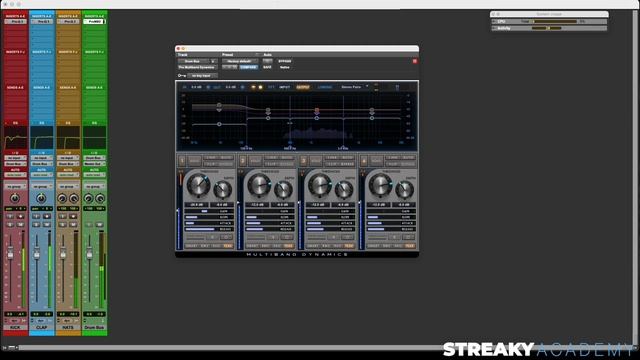Image resolution: width=640 pixels, height=360 pixels.
Task: Click band 4 Depth knob
Action: point(404,190)
